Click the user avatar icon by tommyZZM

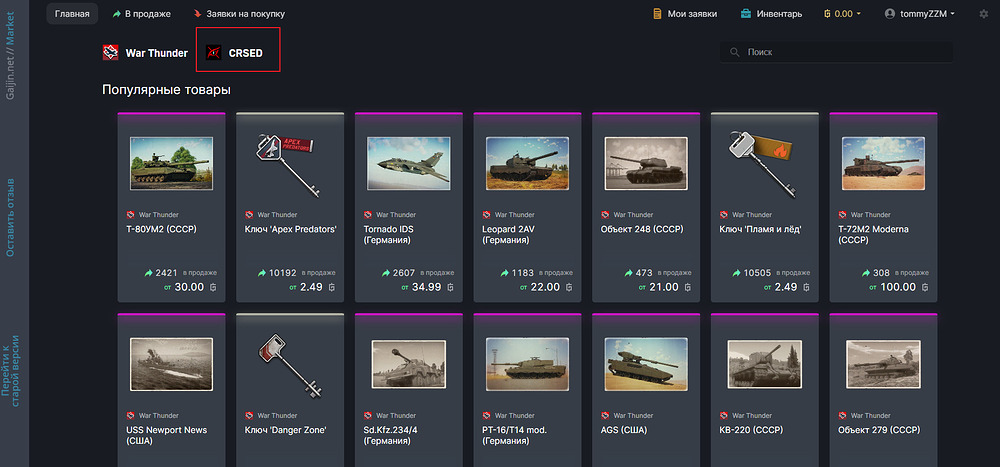pyautogui.click(x=890, y=13)
